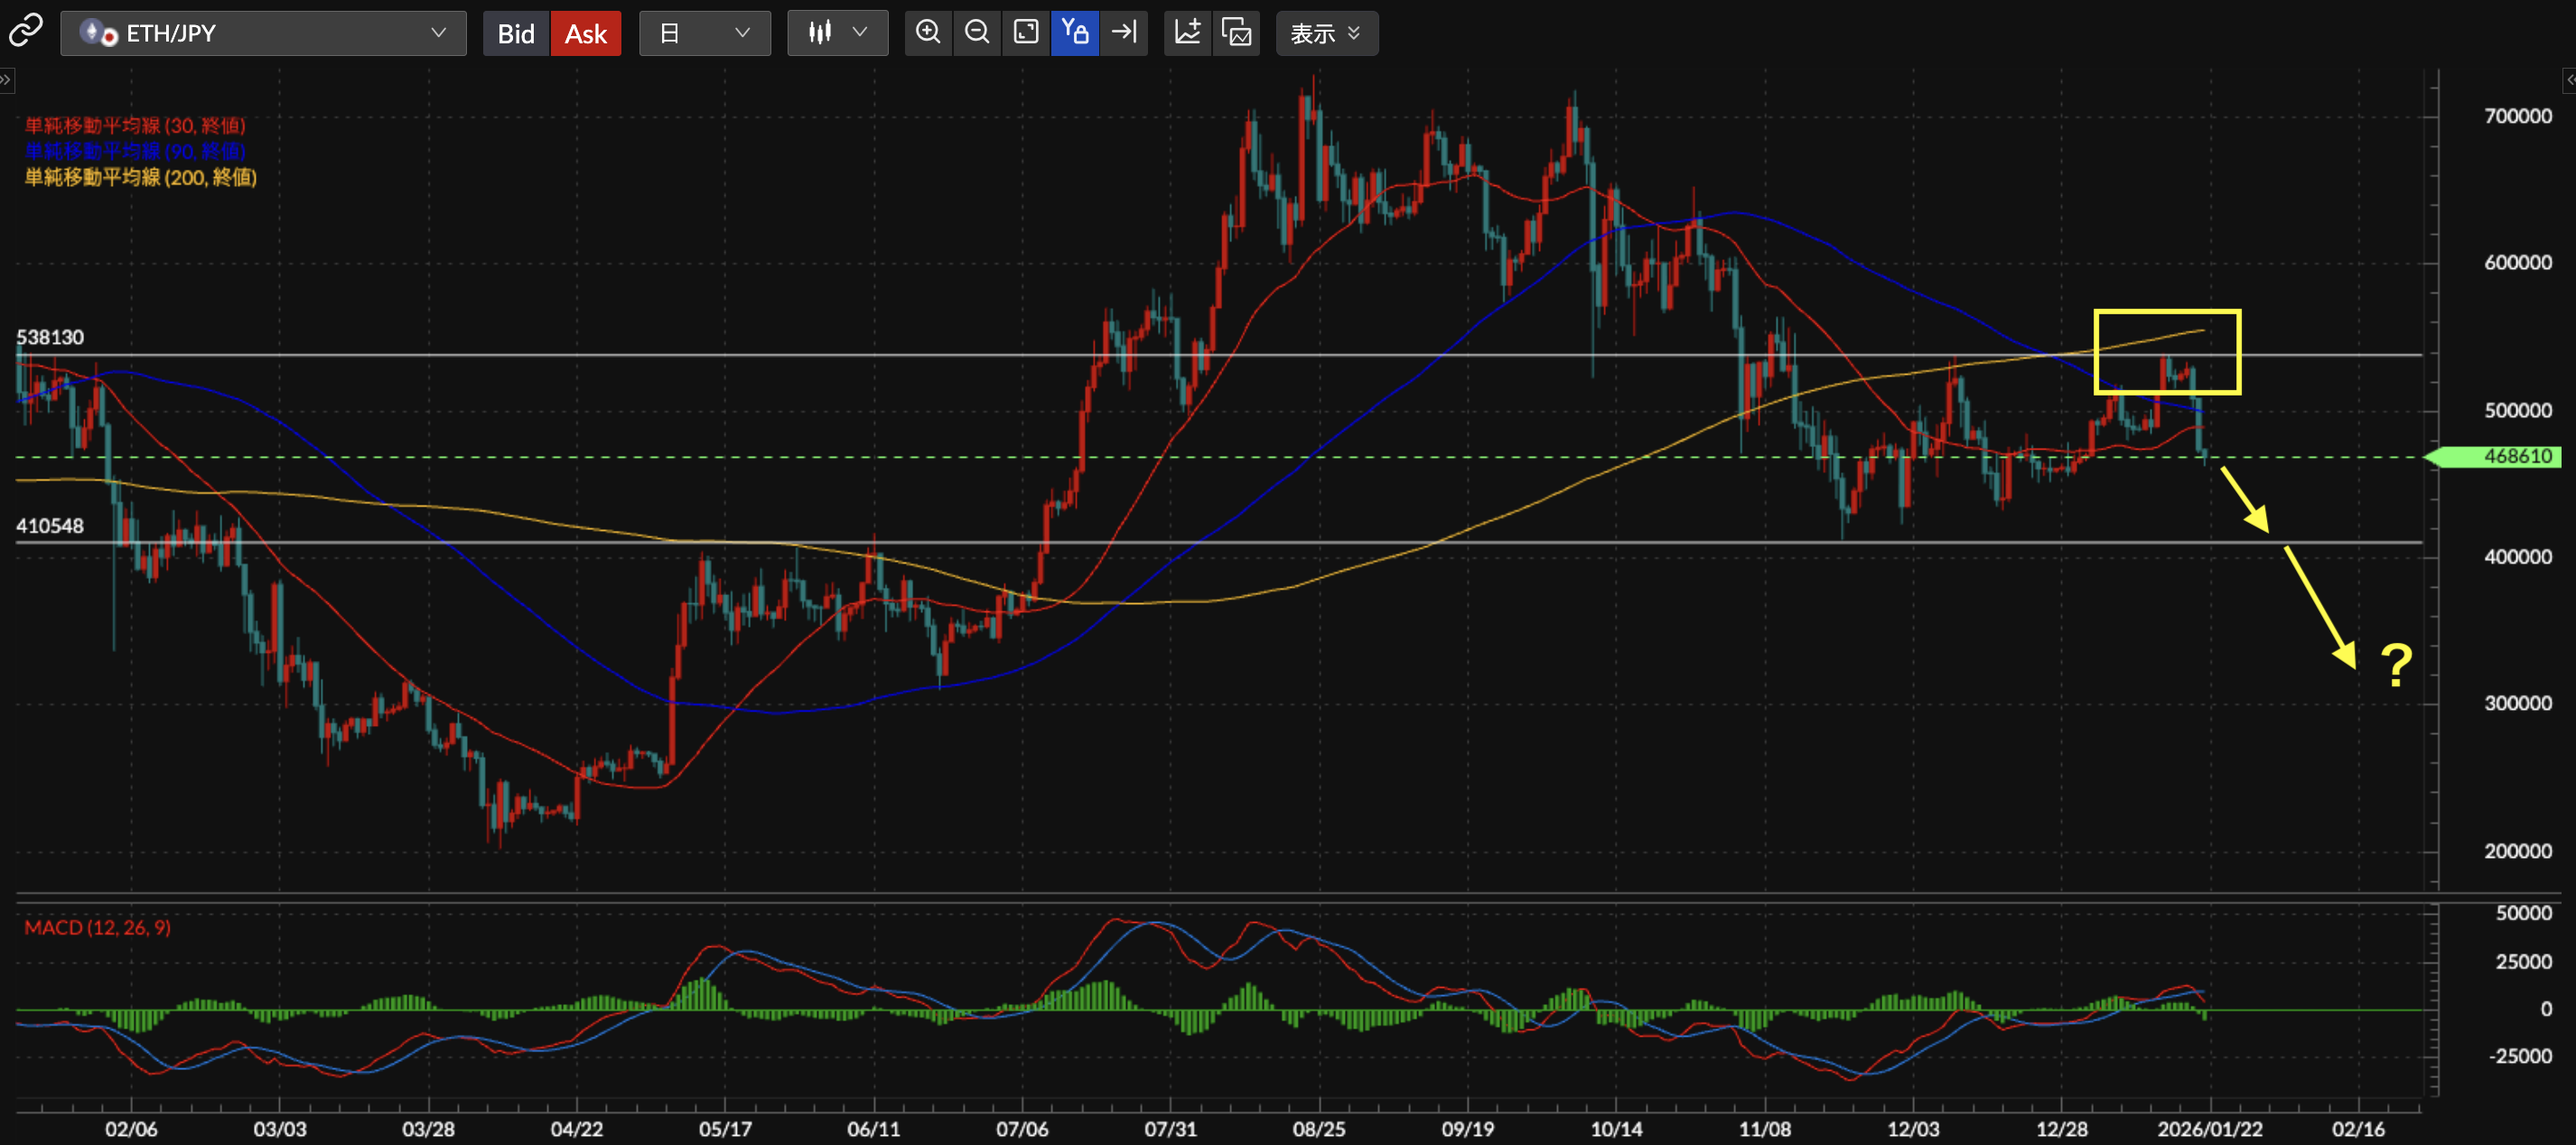Jump to latest candle arrow icon
Image resolution: width=2576 pixels, height=1145 pixels.
point(1124,33)
